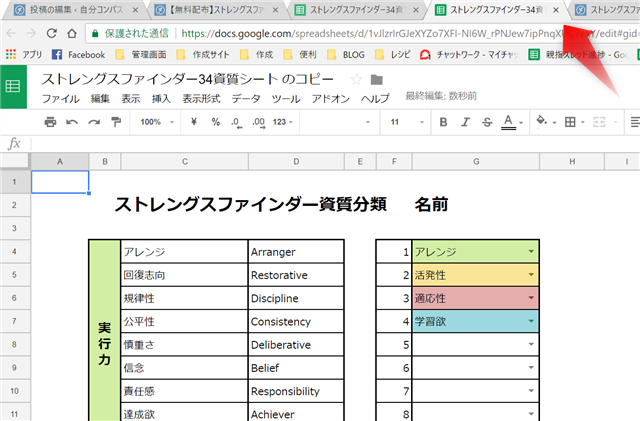
Task: Open 管理画面 bookmark folder
Action: click(x=141, y=54)
